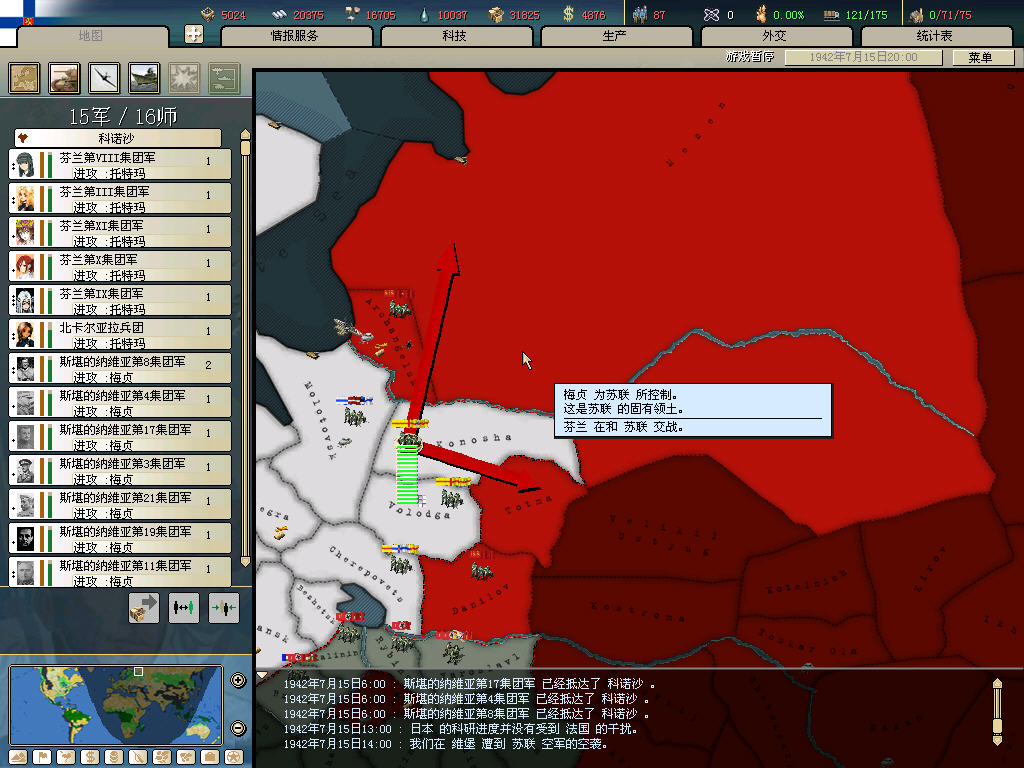Select the dollar sign economic map mode
The width and height of the screenshot is (1024, 768).
pos(90,758)
